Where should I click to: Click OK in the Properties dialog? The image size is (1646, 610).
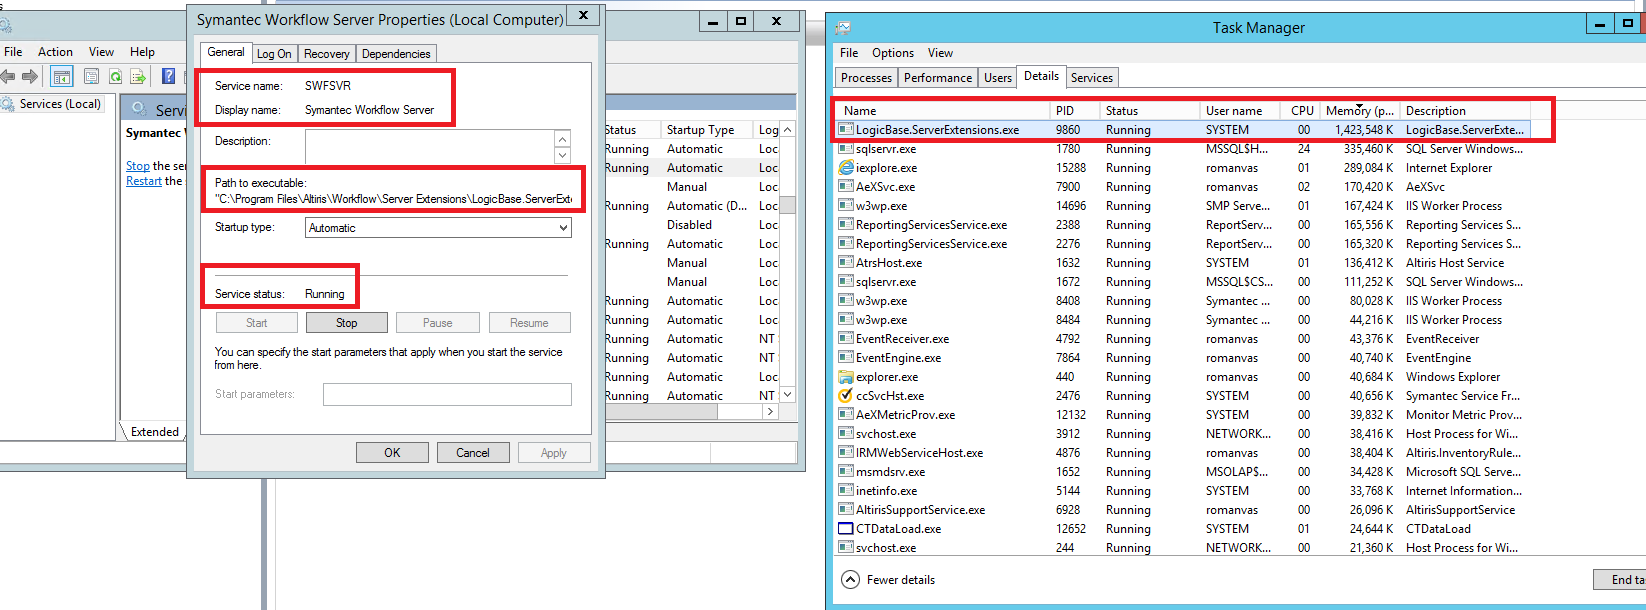point(392,453)
